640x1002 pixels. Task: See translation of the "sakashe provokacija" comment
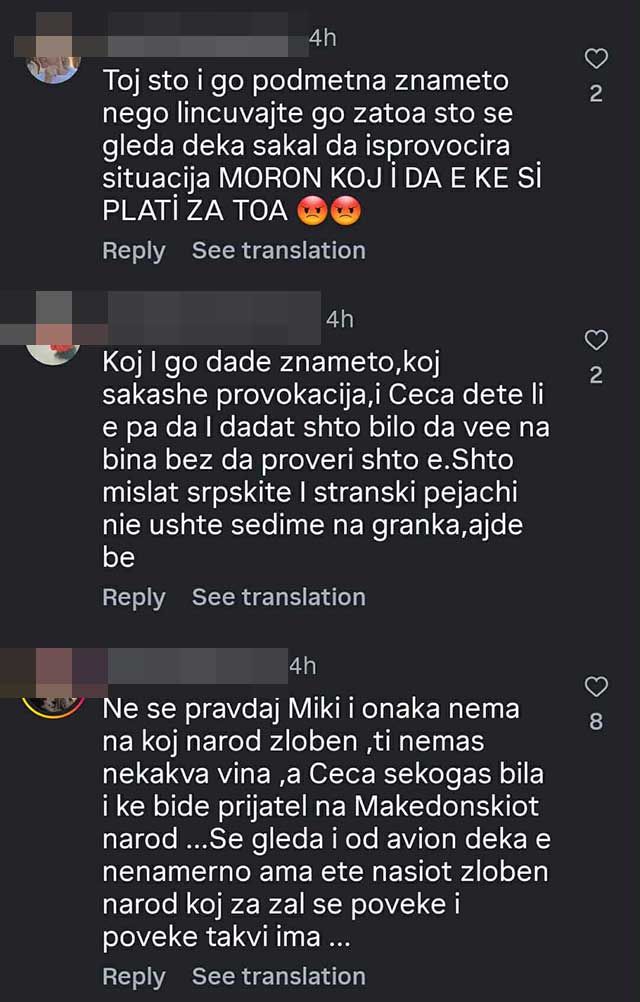coord(278,597)
